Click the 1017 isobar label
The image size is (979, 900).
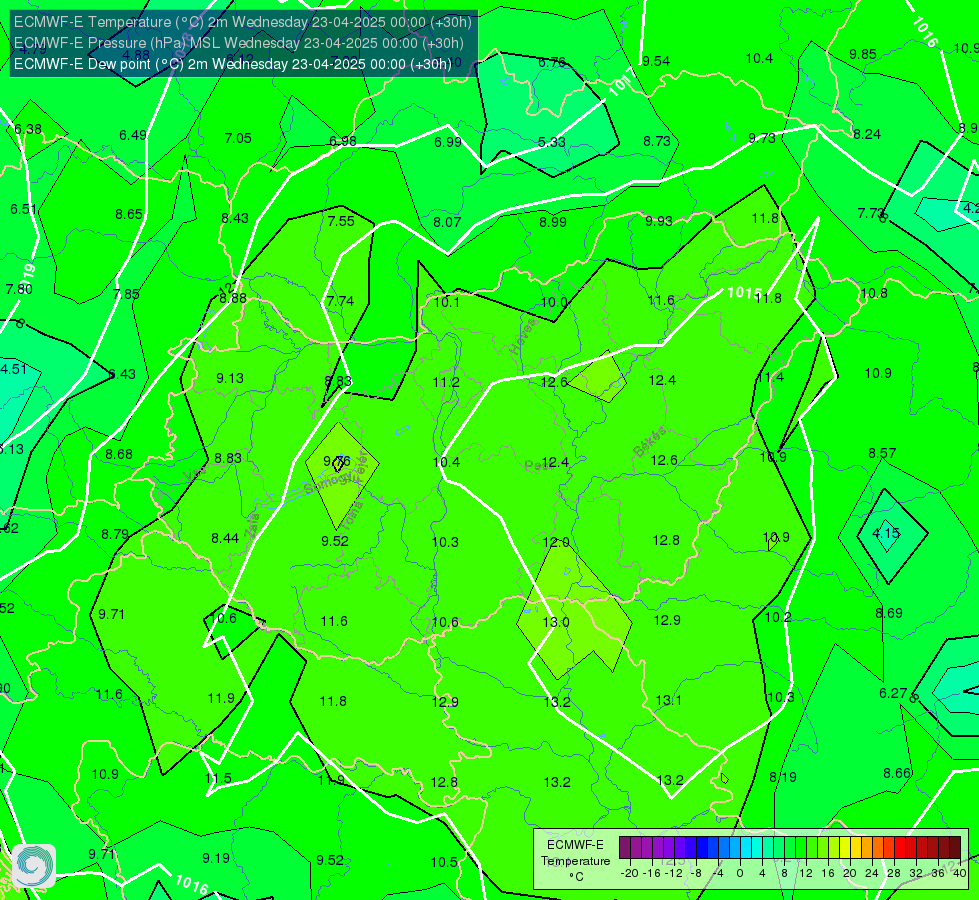621,82
